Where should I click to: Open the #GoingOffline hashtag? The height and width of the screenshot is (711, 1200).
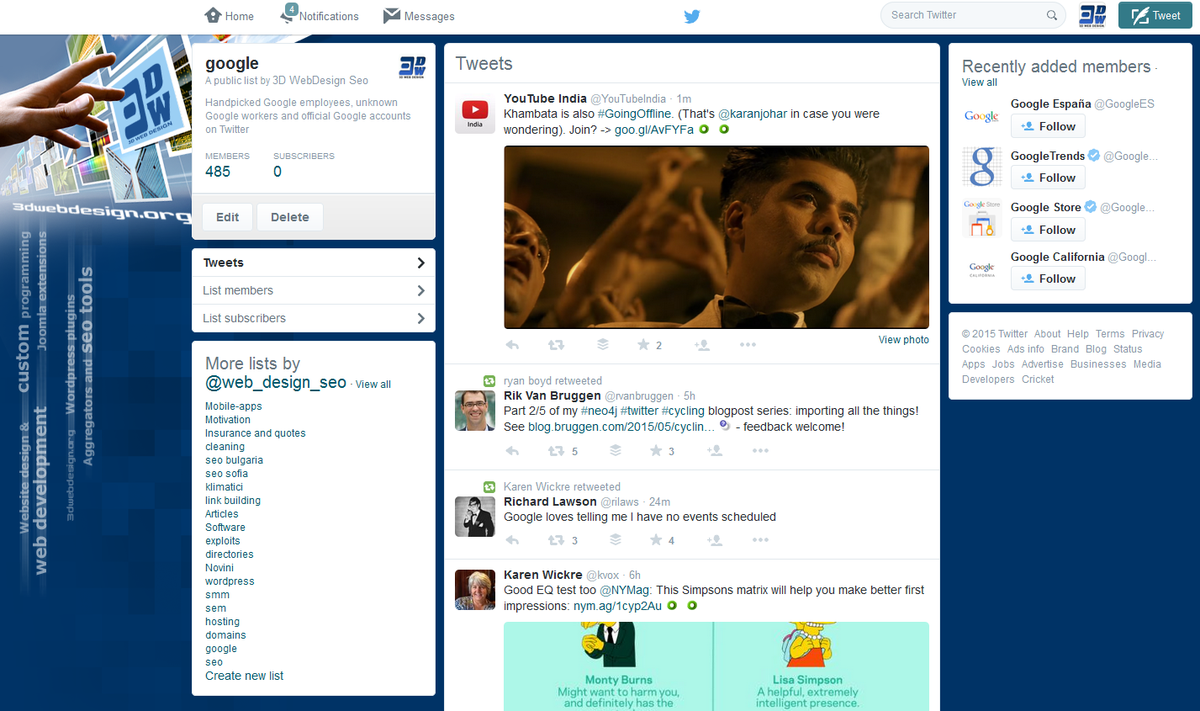[x=635, y=114]
